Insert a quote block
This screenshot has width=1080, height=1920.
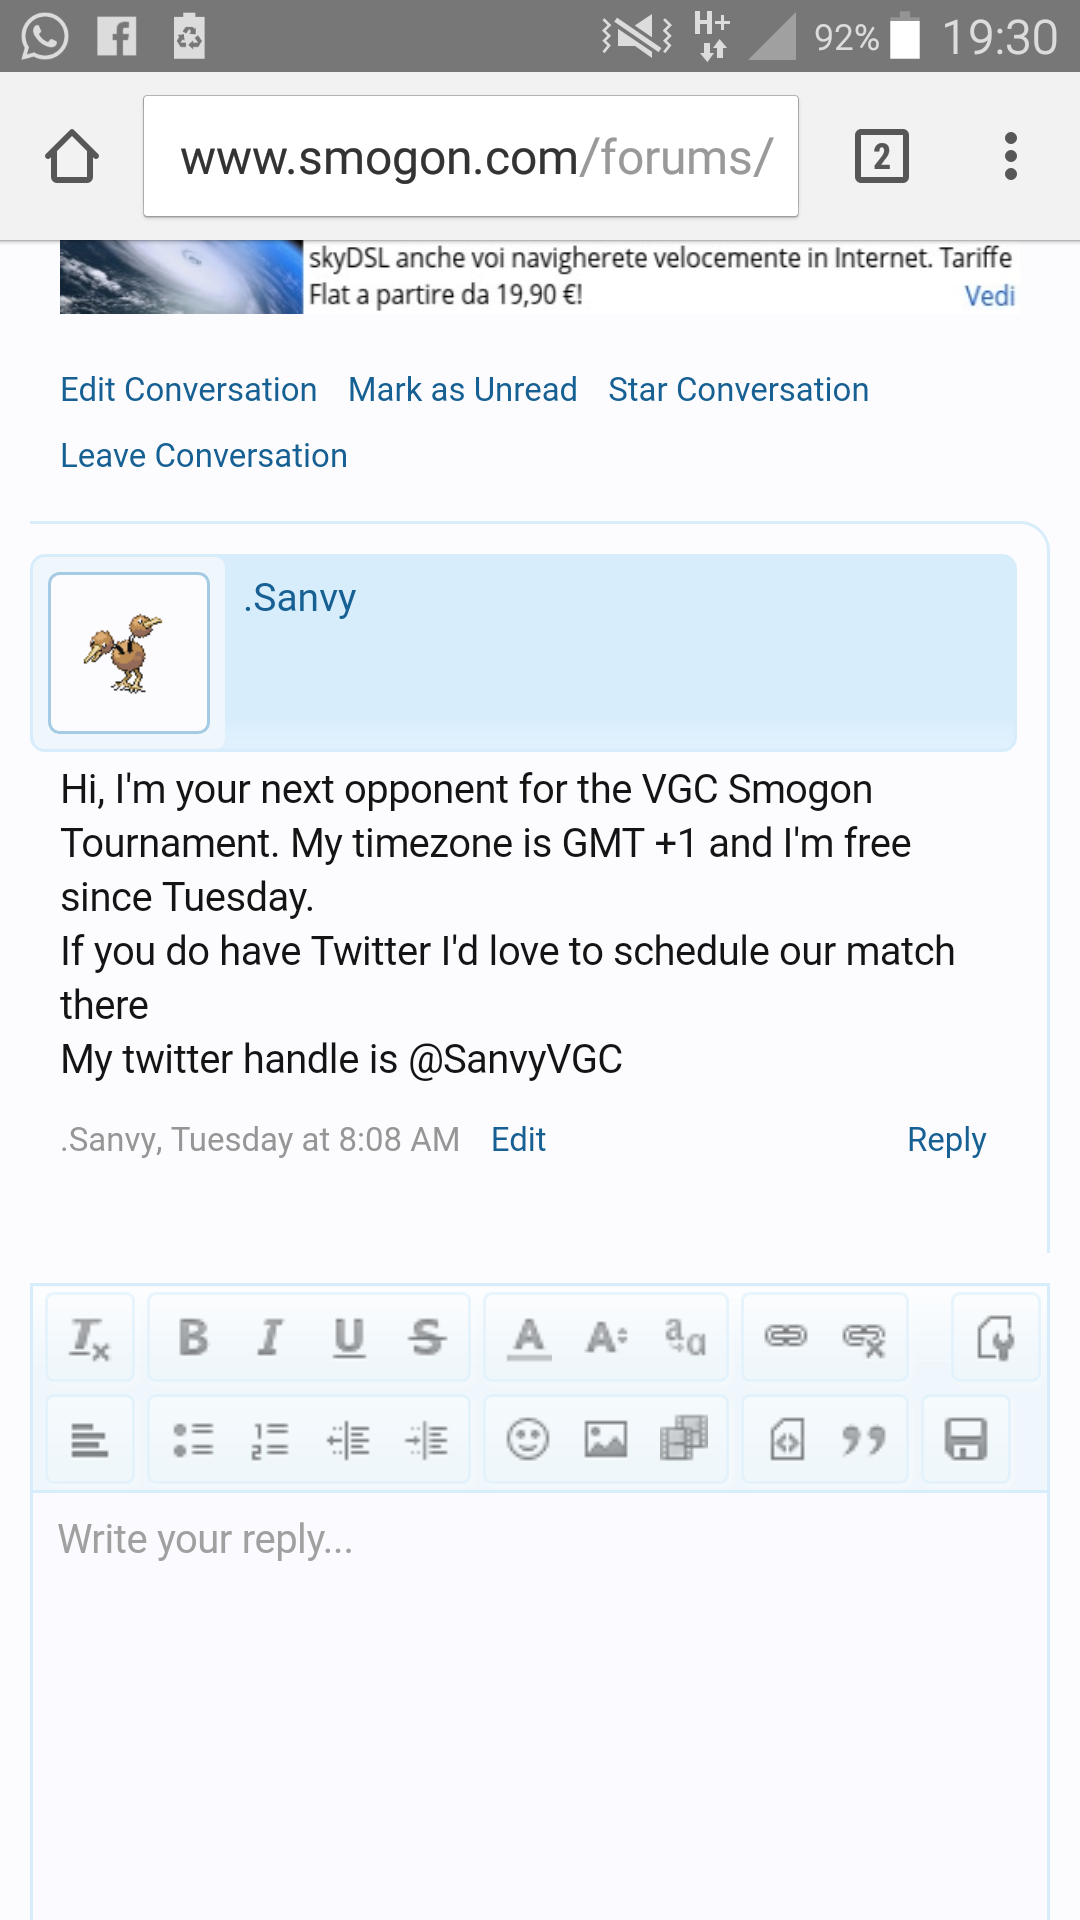pos(864,1441)
